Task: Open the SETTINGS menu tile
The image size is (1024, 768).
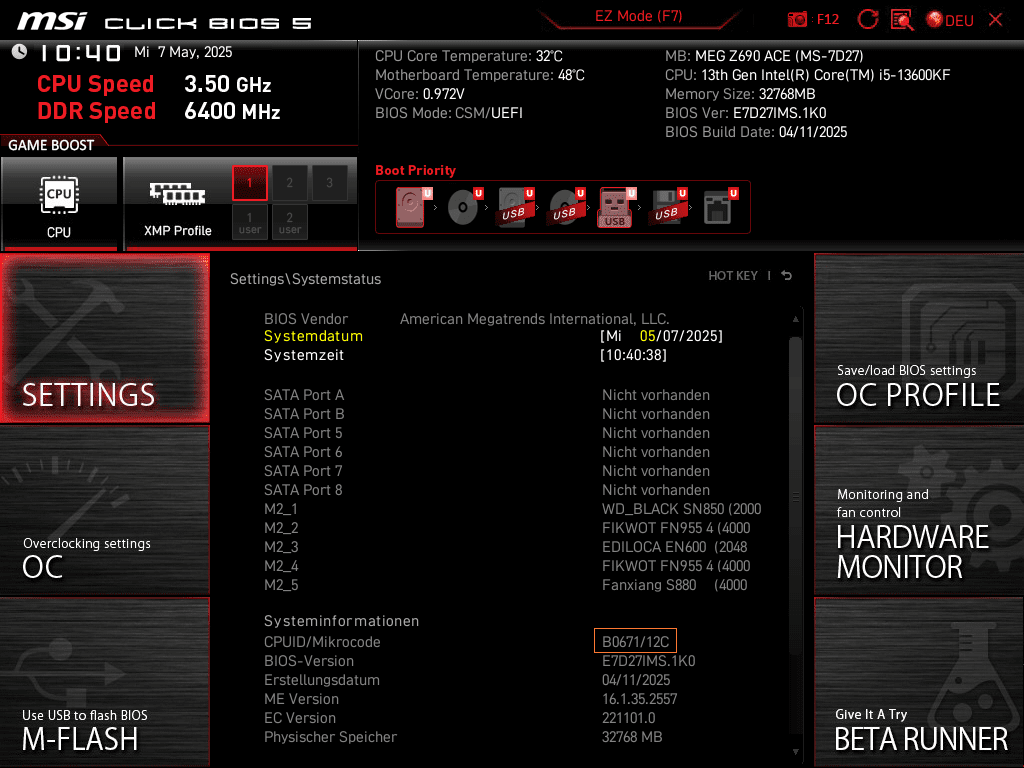Action: pyautogui.click(x=104, y=338)
